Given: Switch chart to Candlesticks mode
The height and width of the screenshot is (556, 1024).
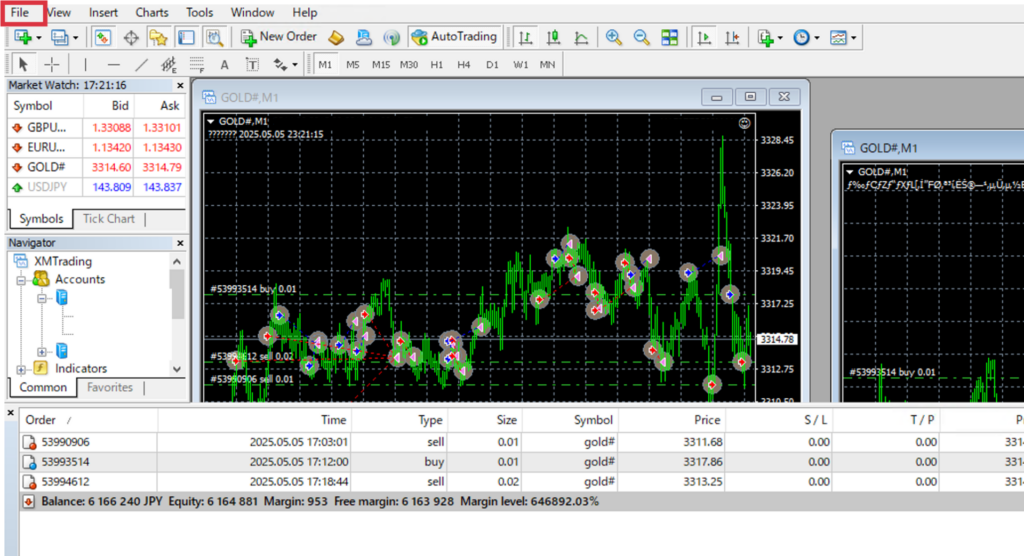Looking at the screenshot, I should (x=553, y=37).
